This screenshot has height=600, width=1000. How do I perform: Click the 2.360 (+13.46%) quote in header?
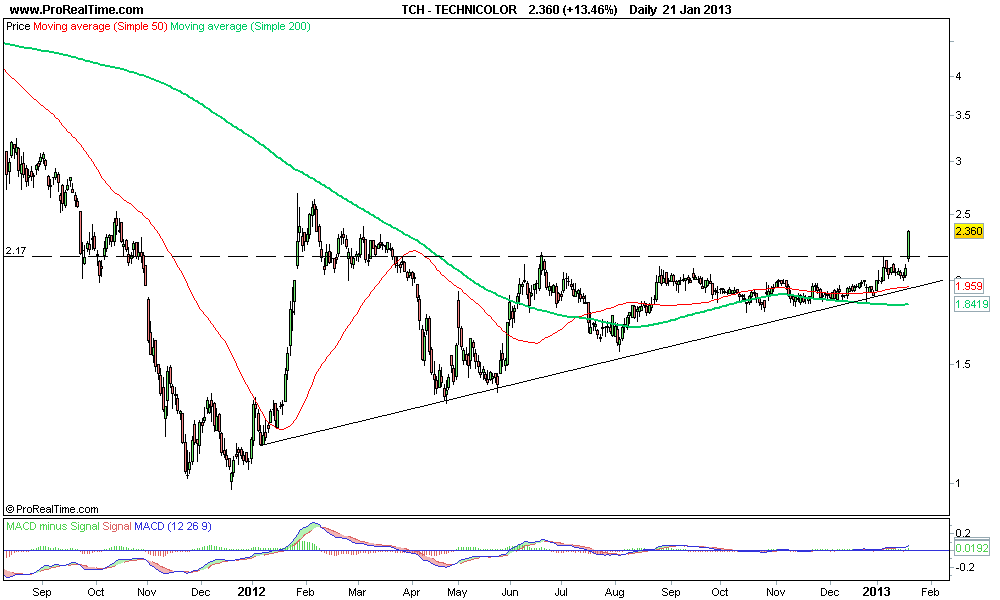point(573,10)
